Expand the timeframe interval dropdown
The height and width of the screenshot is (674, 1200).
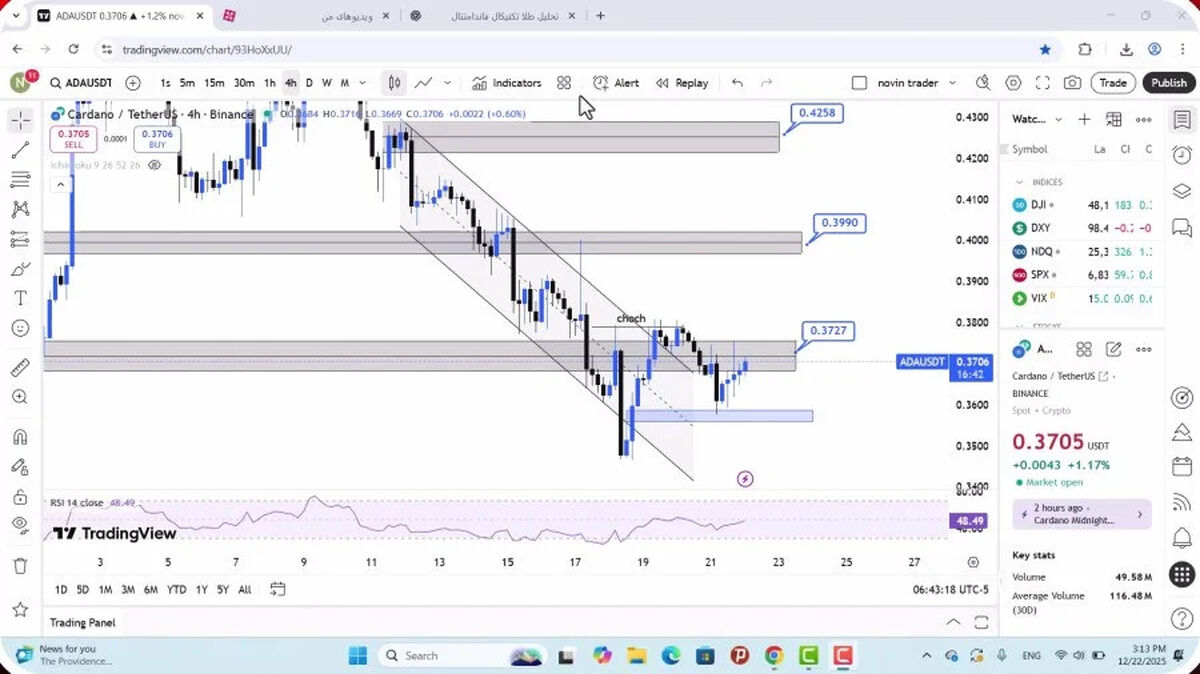point(361,83)
